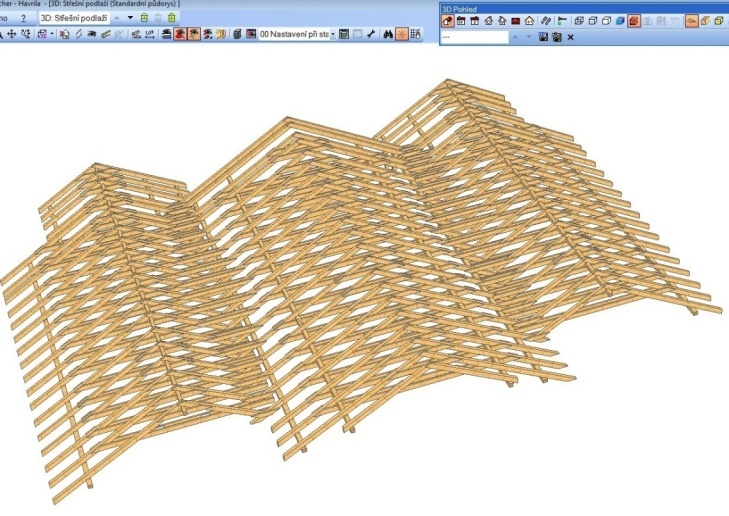Click the wireframe cube view button
Screen dimensions: 729x516
579,21
